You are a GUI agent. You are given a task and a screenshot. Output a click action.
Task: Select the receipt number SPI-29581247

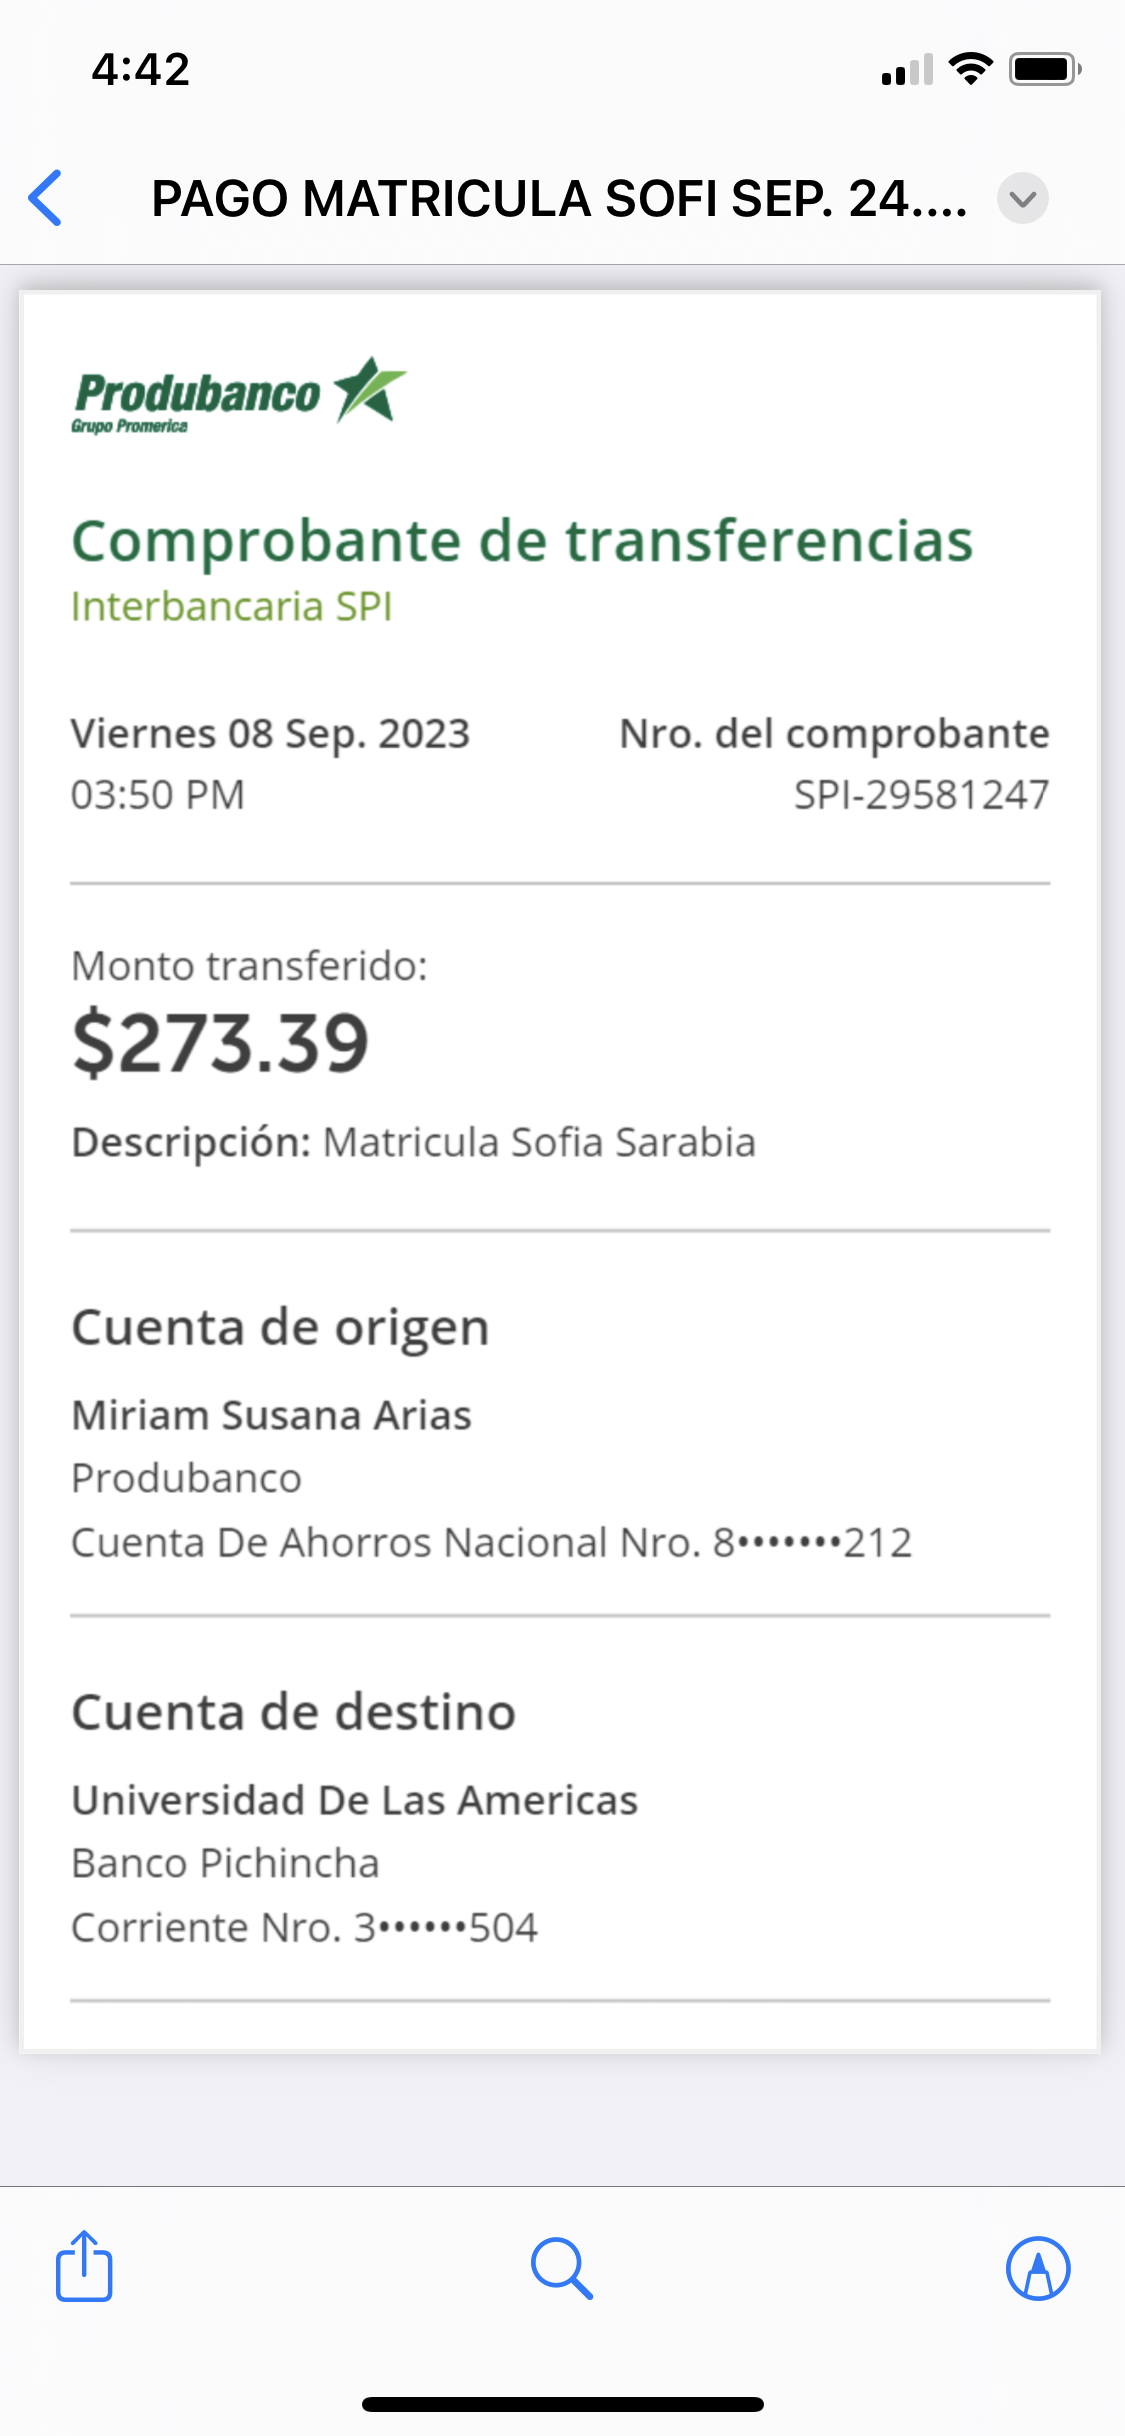pos(921,795)
